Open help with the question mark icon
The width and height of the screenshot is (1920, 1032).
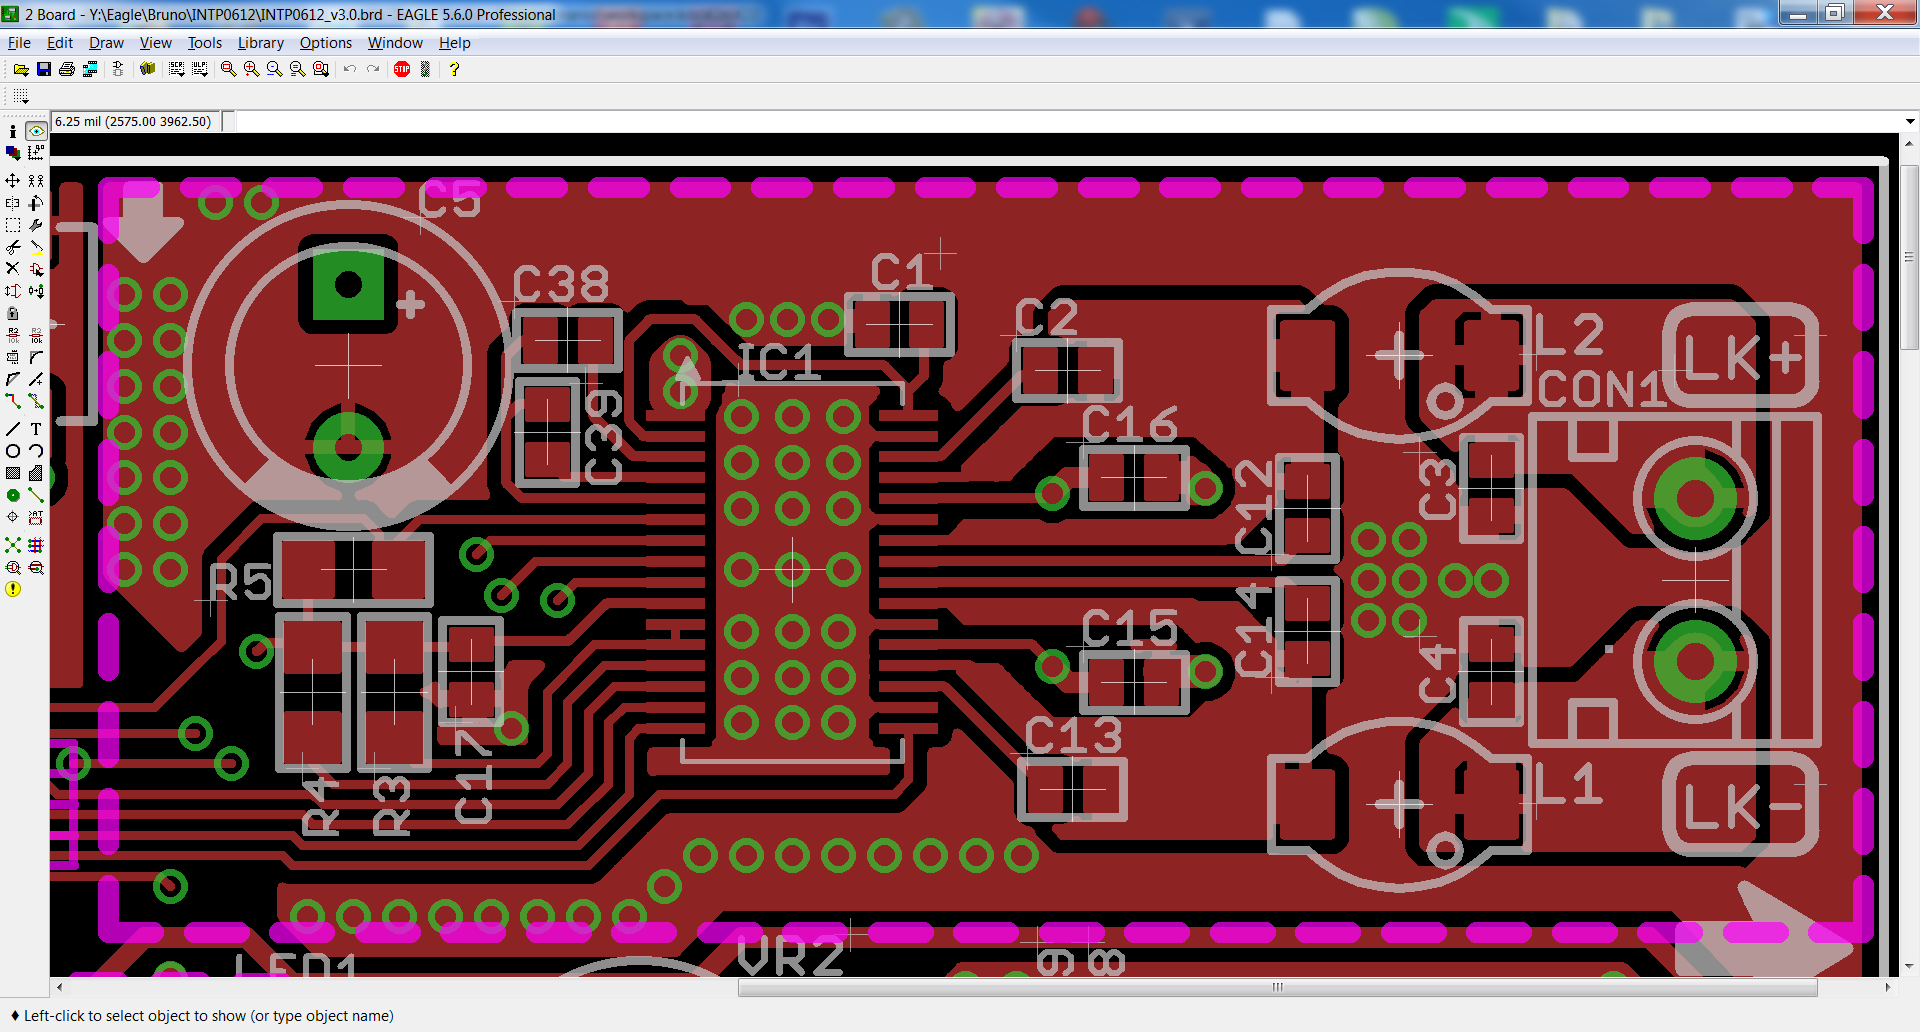pyautogui.click(x=454, y=69)
